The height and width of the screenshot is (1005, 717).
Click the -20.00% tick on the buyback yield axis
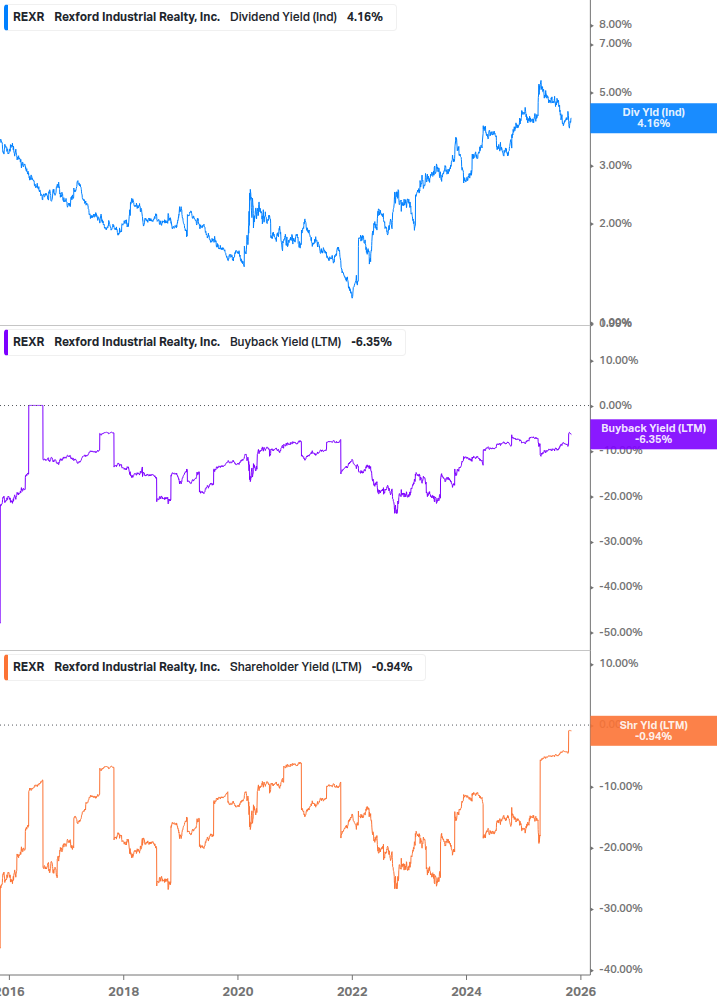(620, 497)
